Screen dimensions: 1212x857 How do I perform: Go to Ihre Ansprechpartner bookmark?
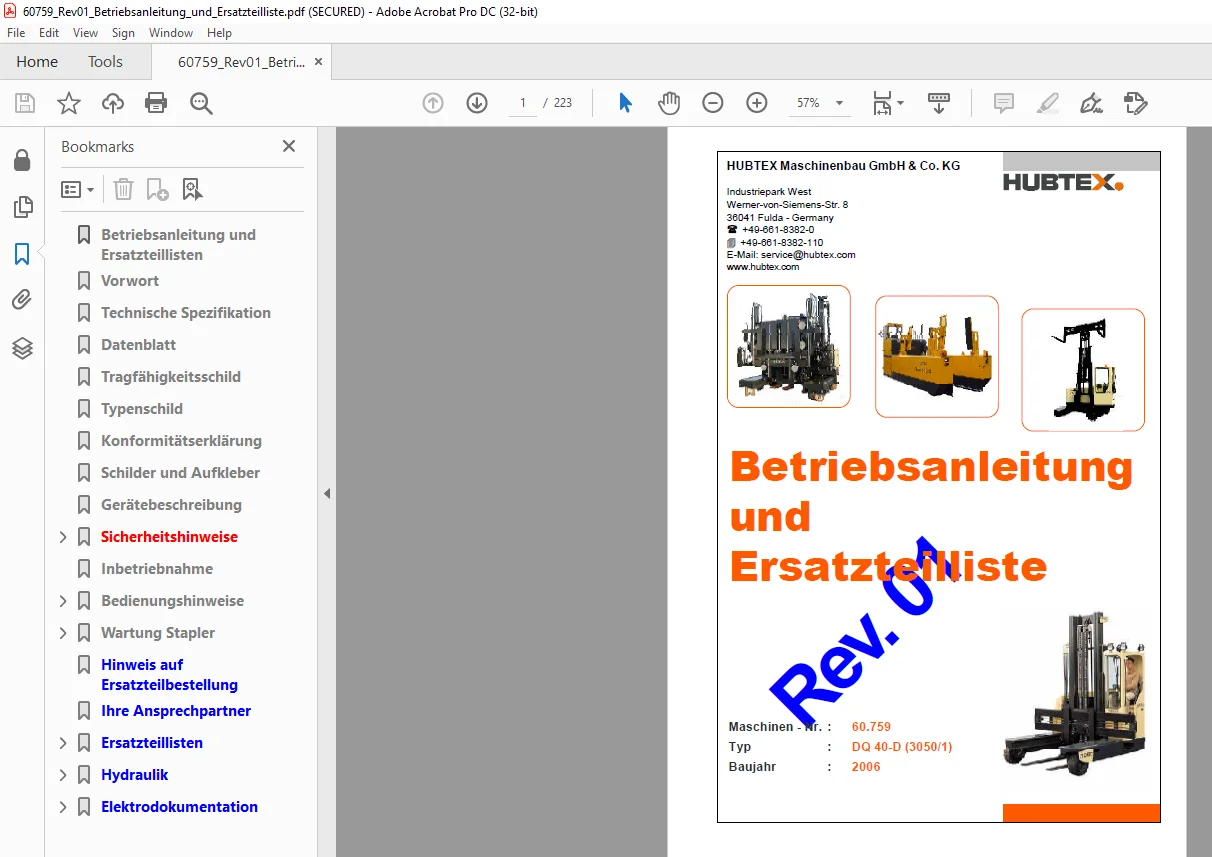(x=176, y=711)
